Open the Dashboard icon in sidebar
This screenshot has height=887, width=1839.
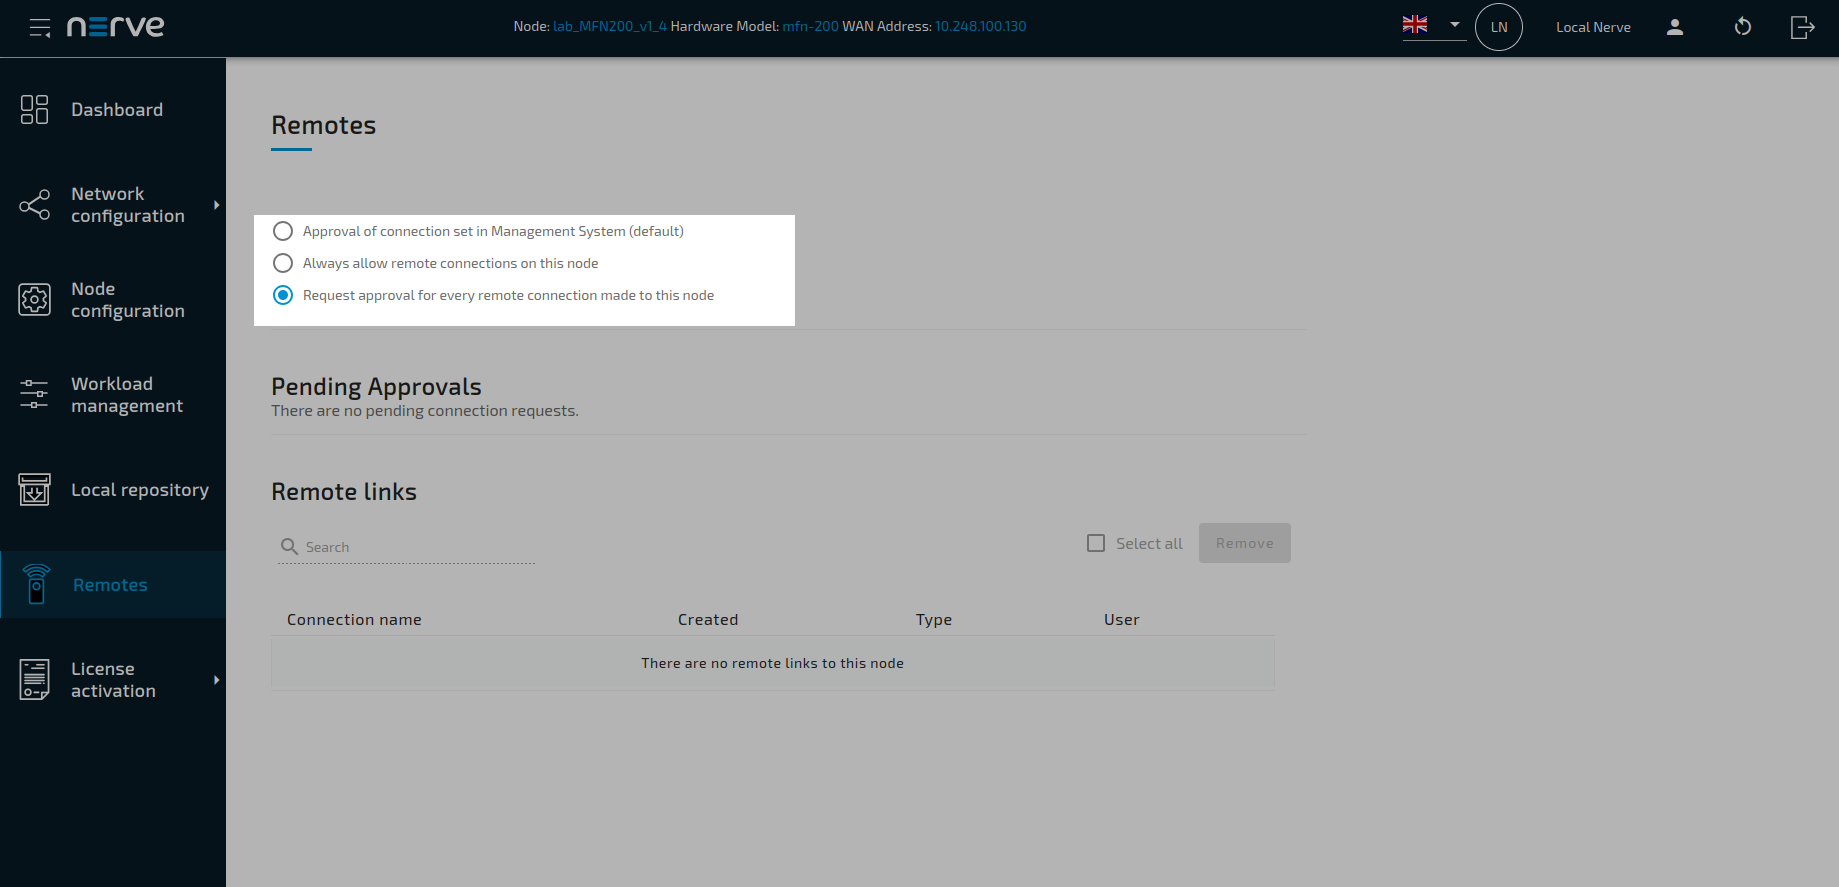pyautogui.click(x=34, y=110)
